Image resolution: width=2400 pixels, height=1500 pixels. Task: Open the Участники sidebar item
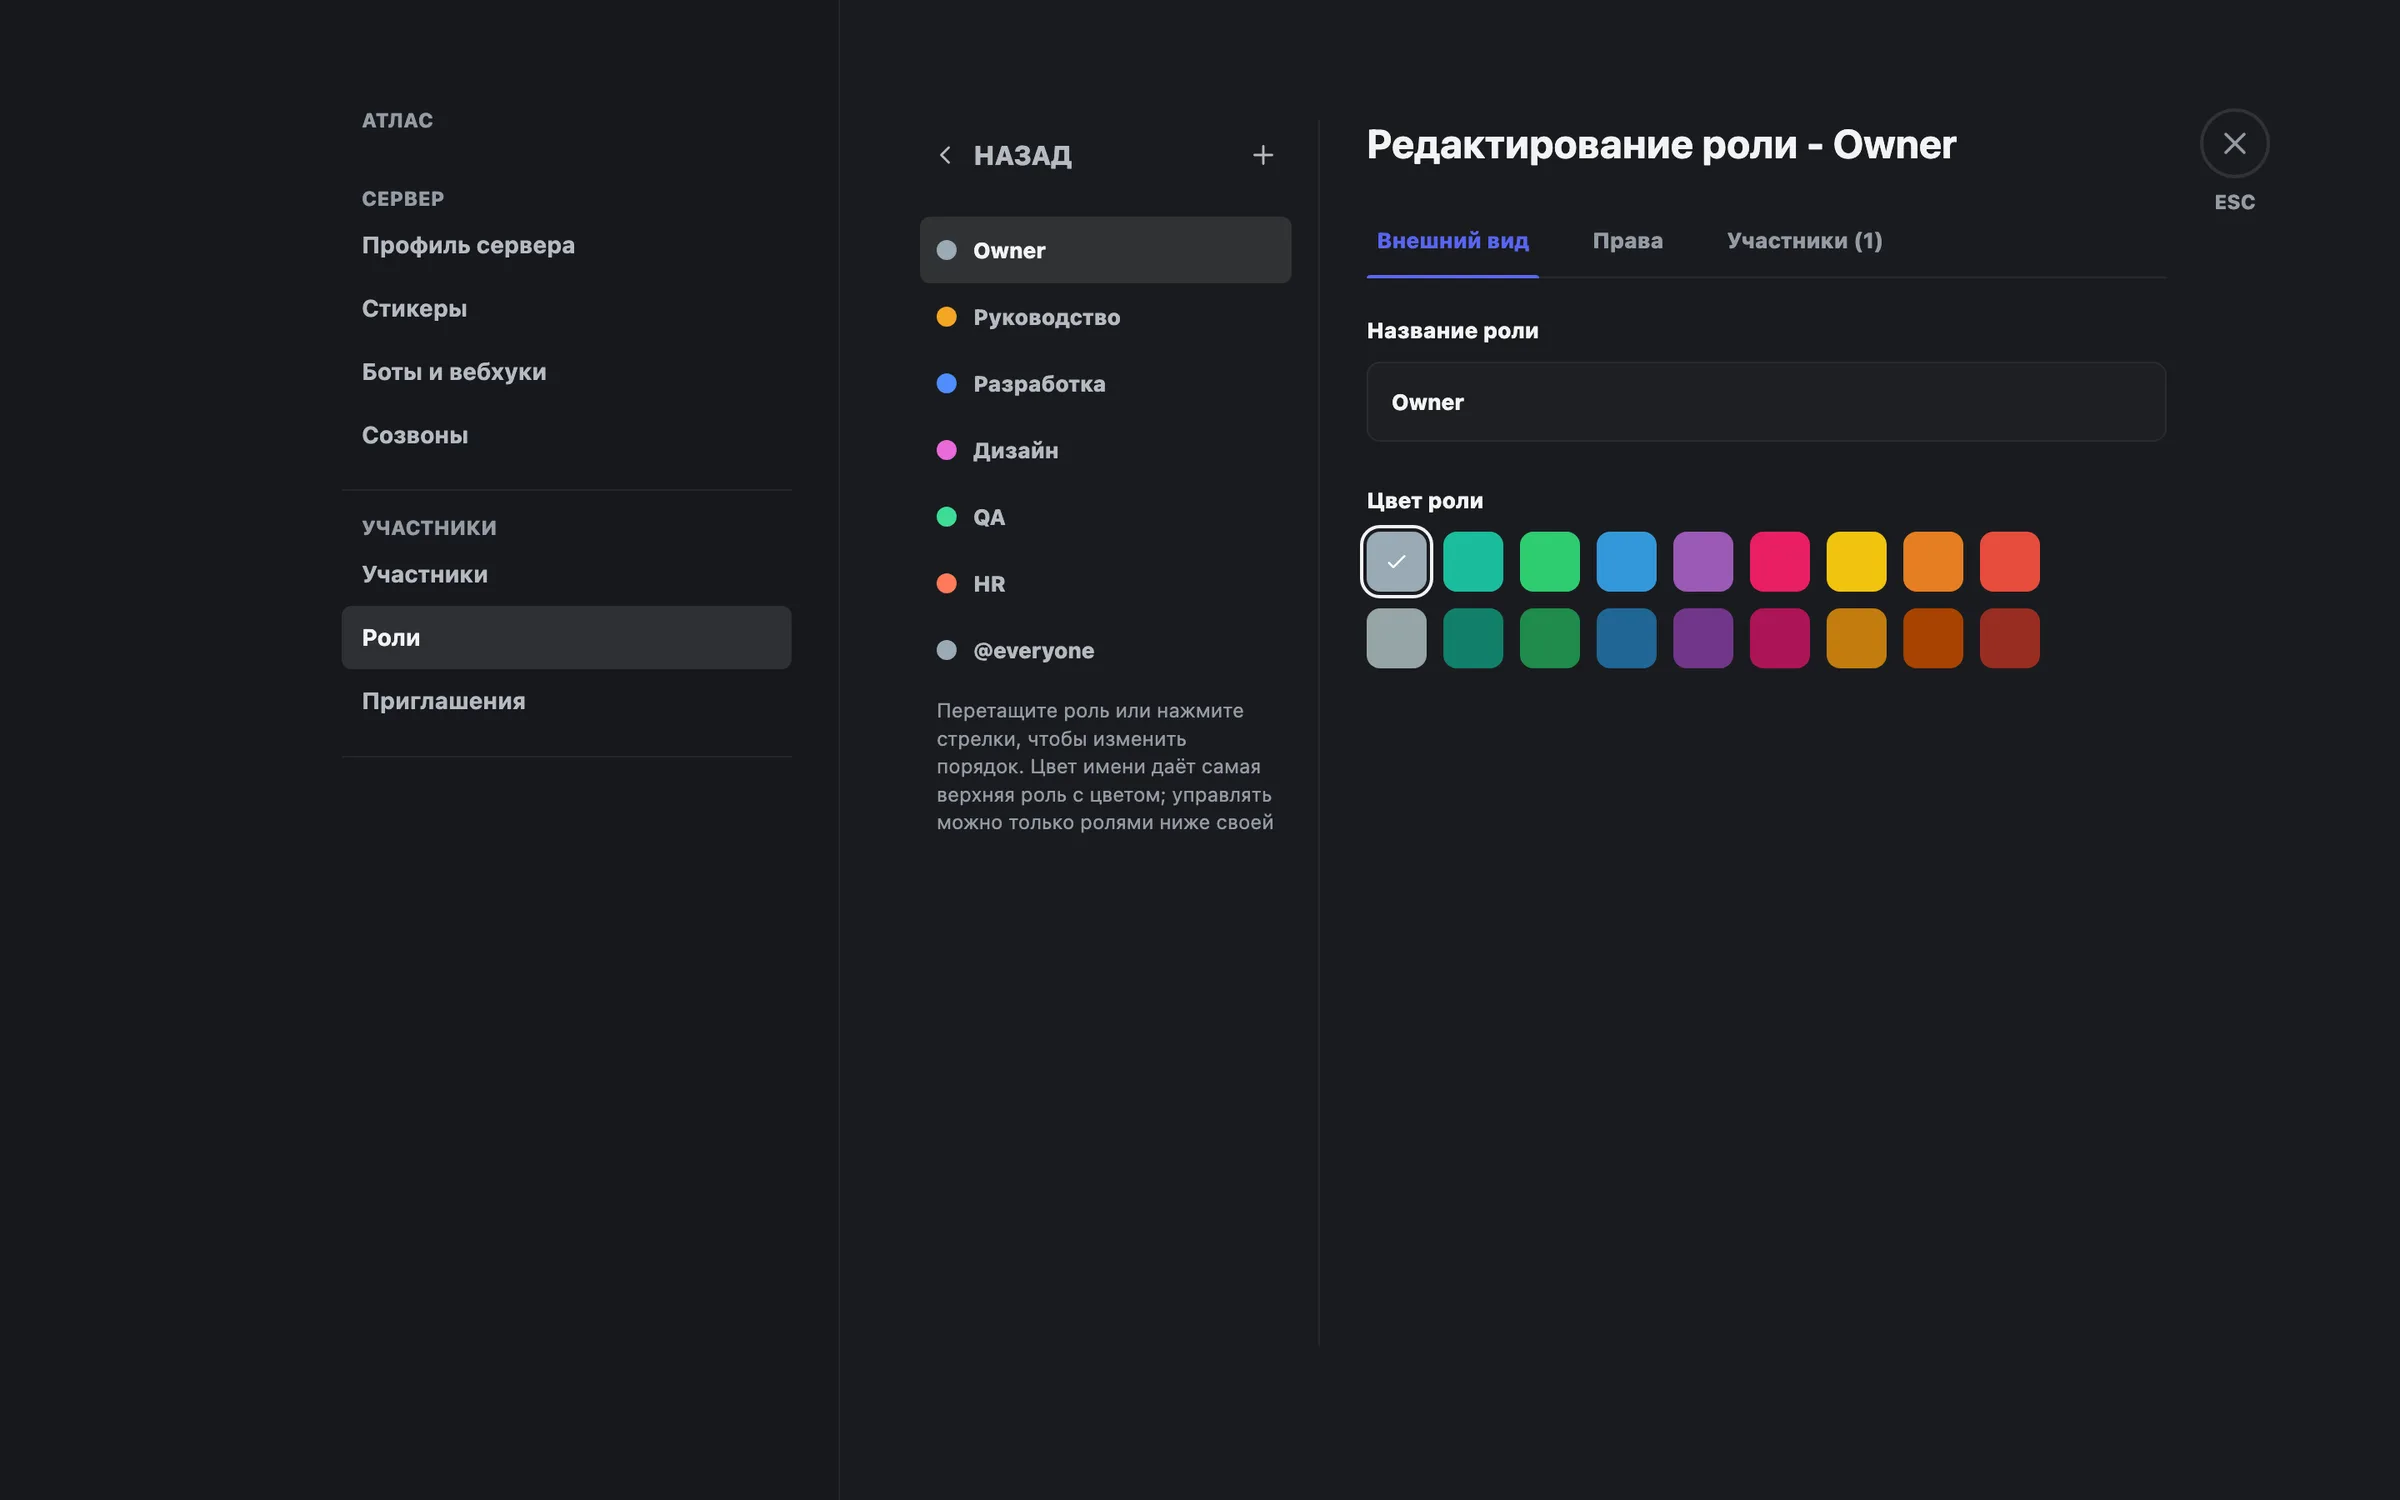pyautogui.click(x=566, y=574)
